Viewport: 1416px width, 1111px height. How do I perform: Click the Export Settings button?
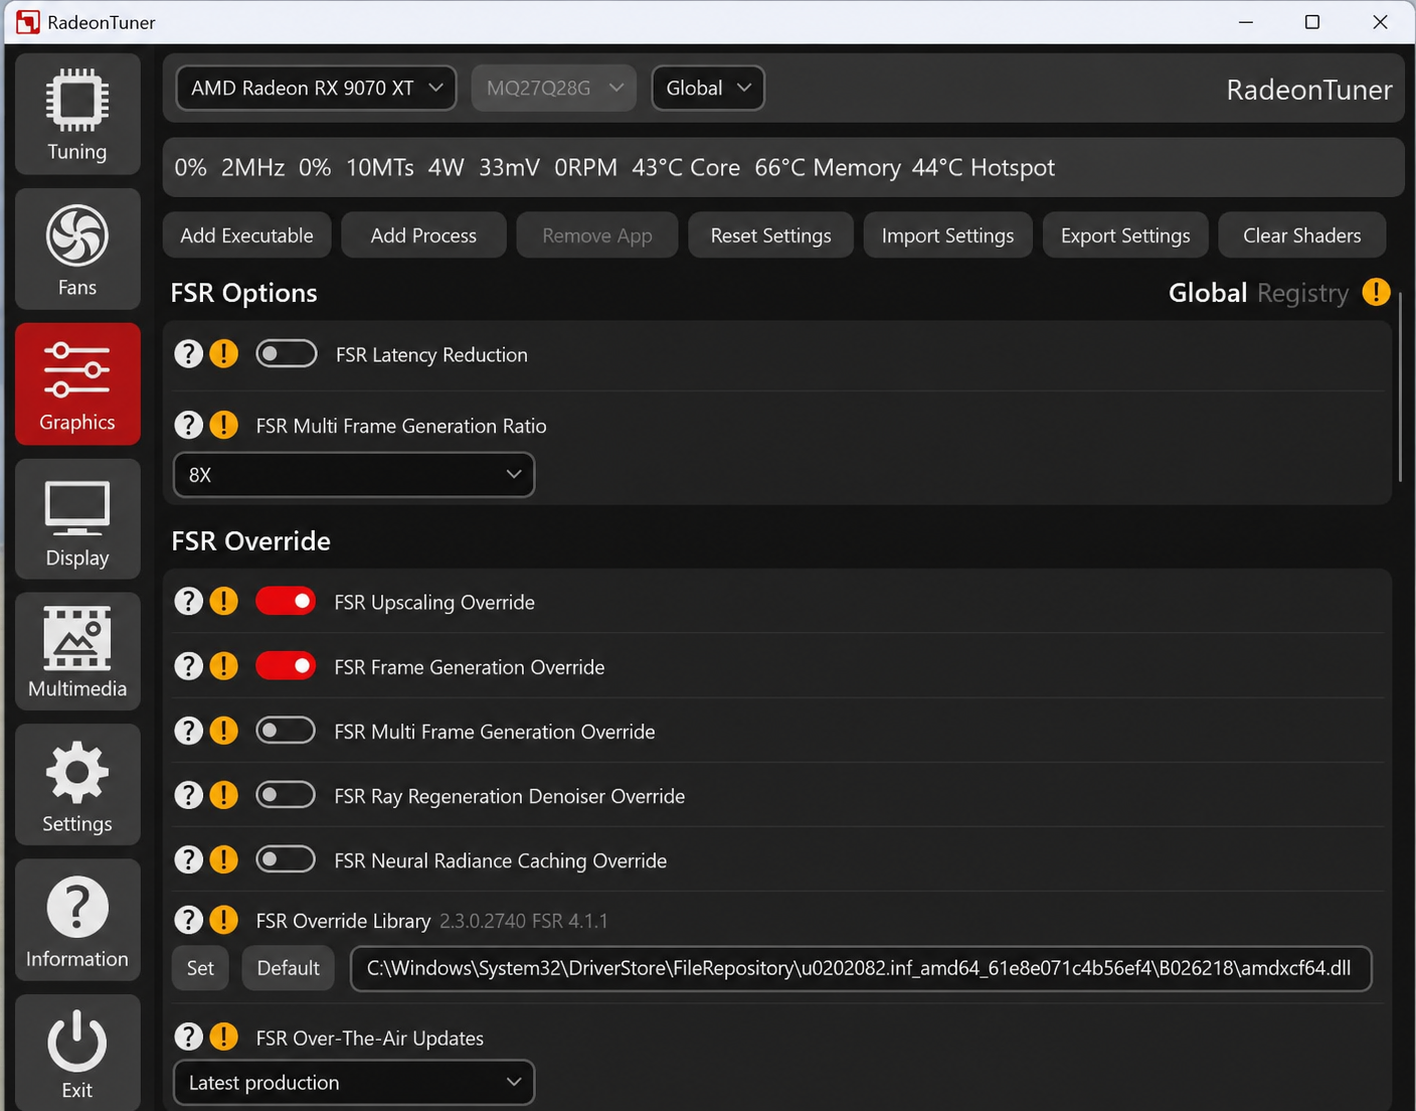1125,235
